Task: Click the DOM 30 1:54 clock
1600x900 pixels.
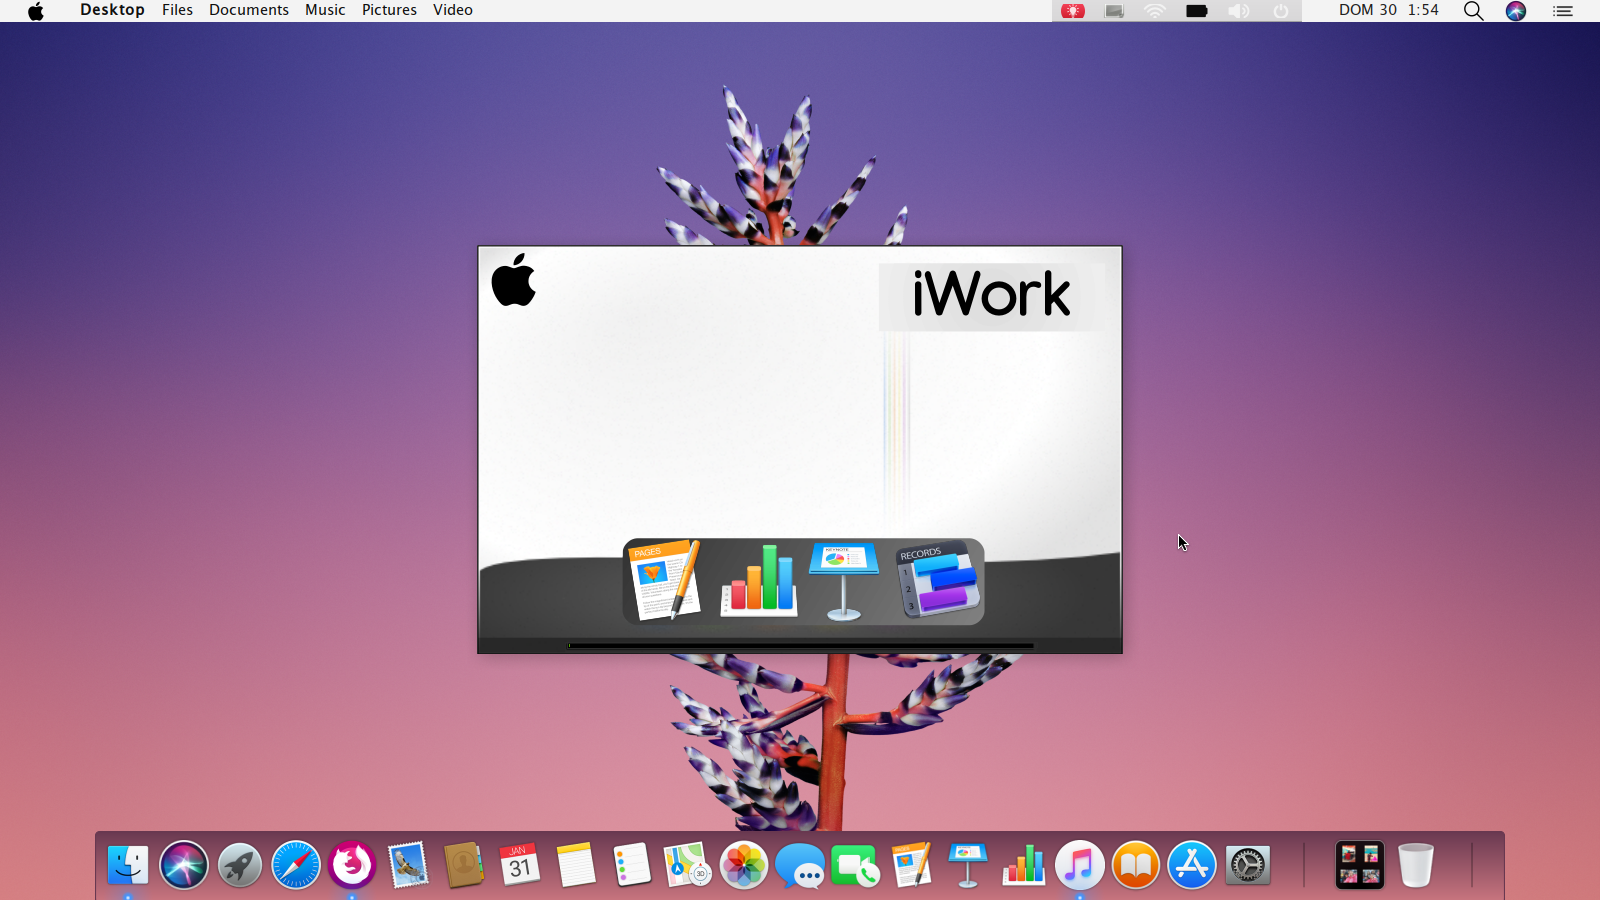Action: tap(1389, 10)
